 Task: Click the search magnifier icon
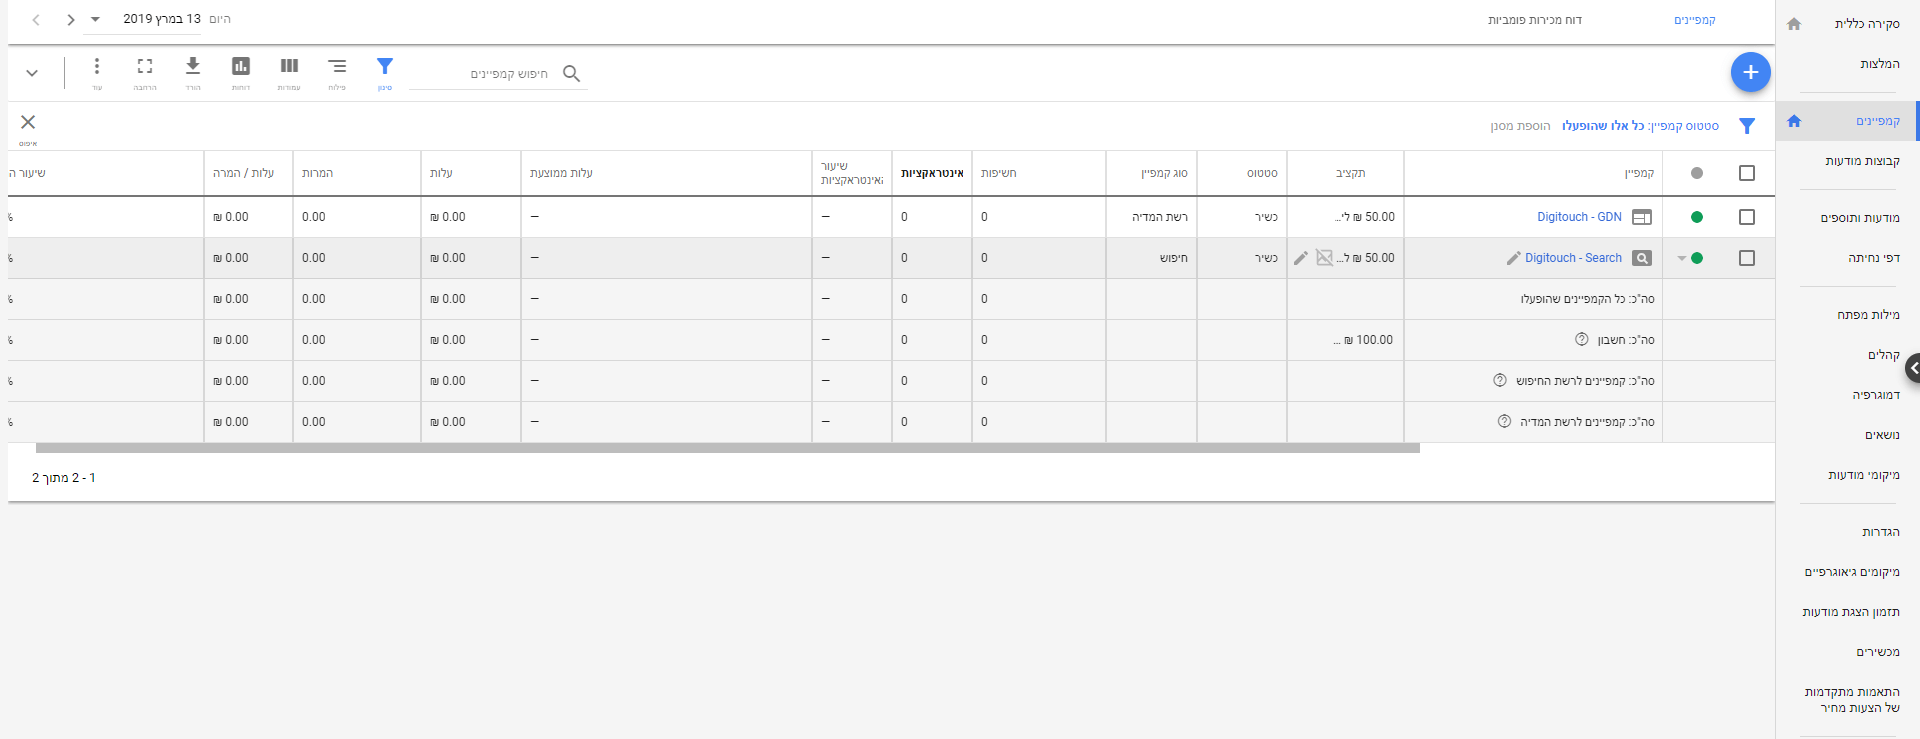coord(571,73)
